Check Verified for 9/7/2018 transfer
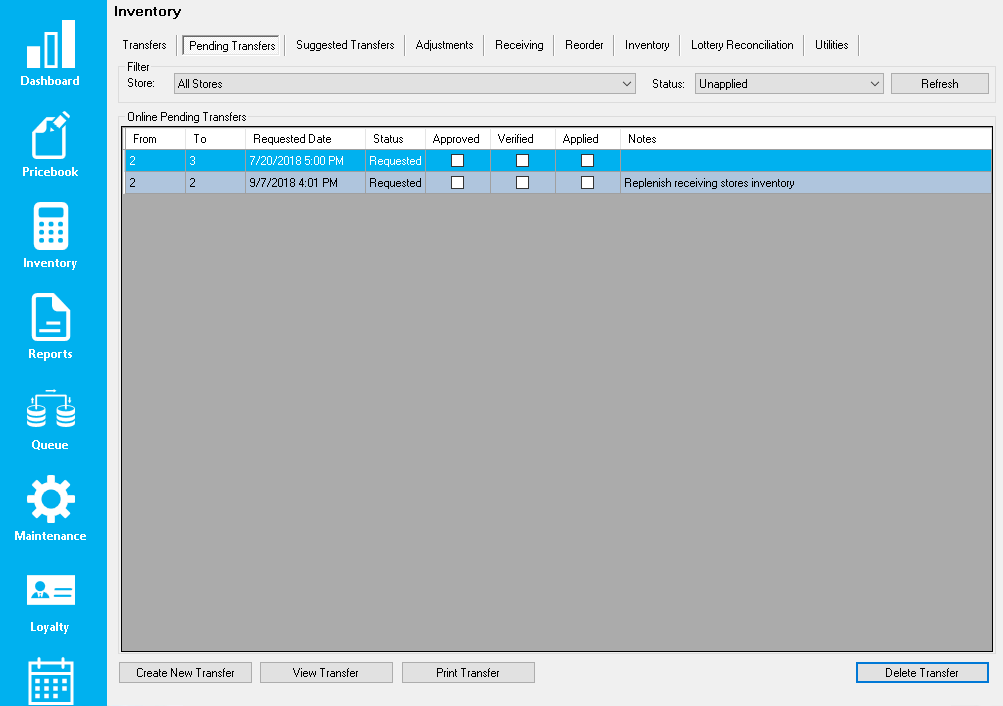The height and width of the screenshot is (706, 1003). pos(523,183)
